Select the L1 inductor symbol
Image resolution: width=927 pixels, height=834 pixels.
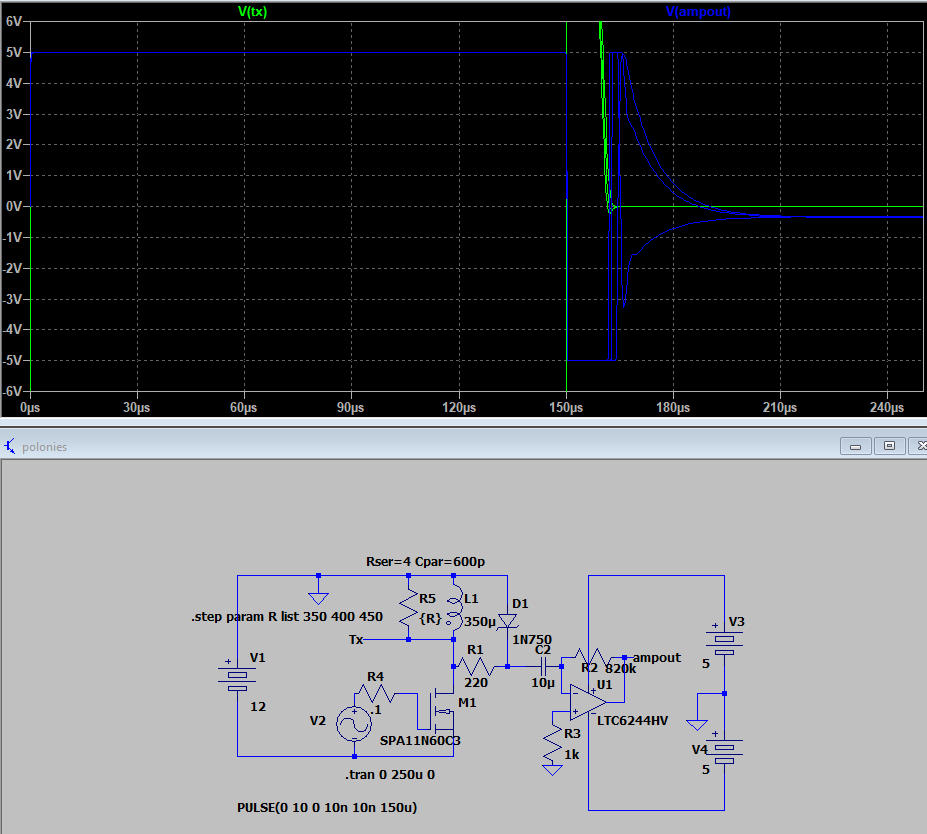(454, 607)
